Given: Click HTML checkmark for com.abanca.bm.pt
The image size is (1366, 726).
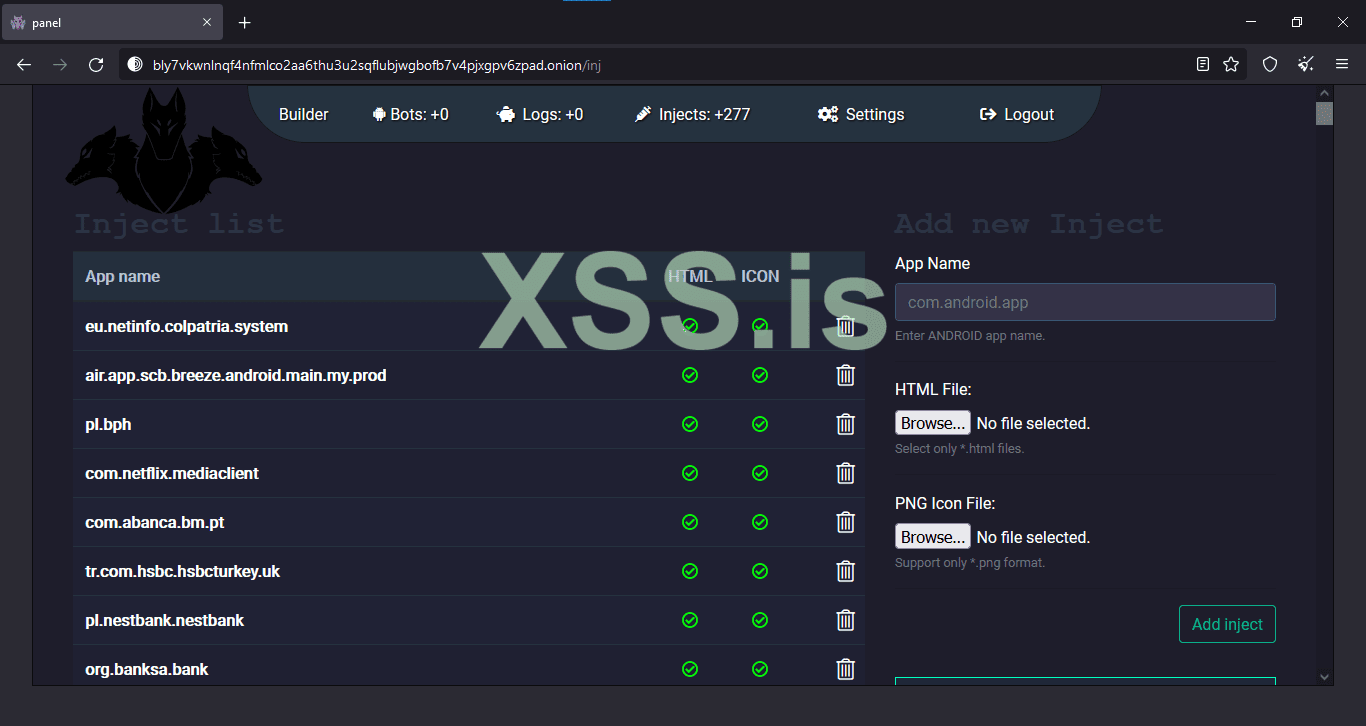Looking at the screenshot, I should tap(690, 522).
